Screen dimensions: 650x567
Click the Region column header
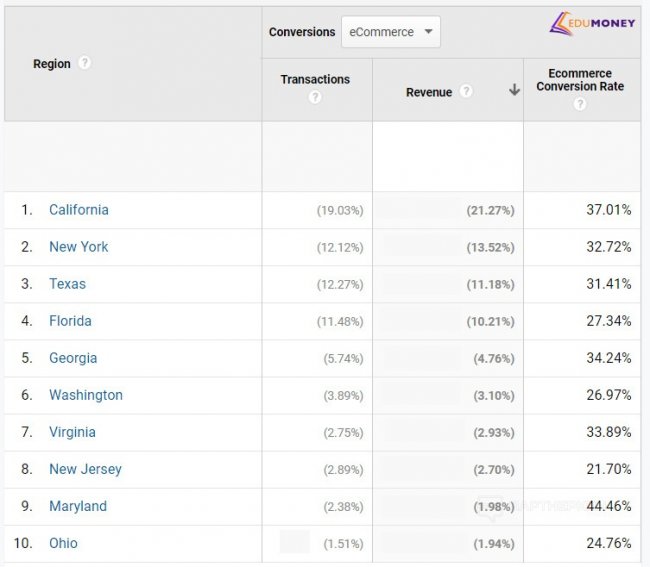pyautogui.click(x=52, y=64)
